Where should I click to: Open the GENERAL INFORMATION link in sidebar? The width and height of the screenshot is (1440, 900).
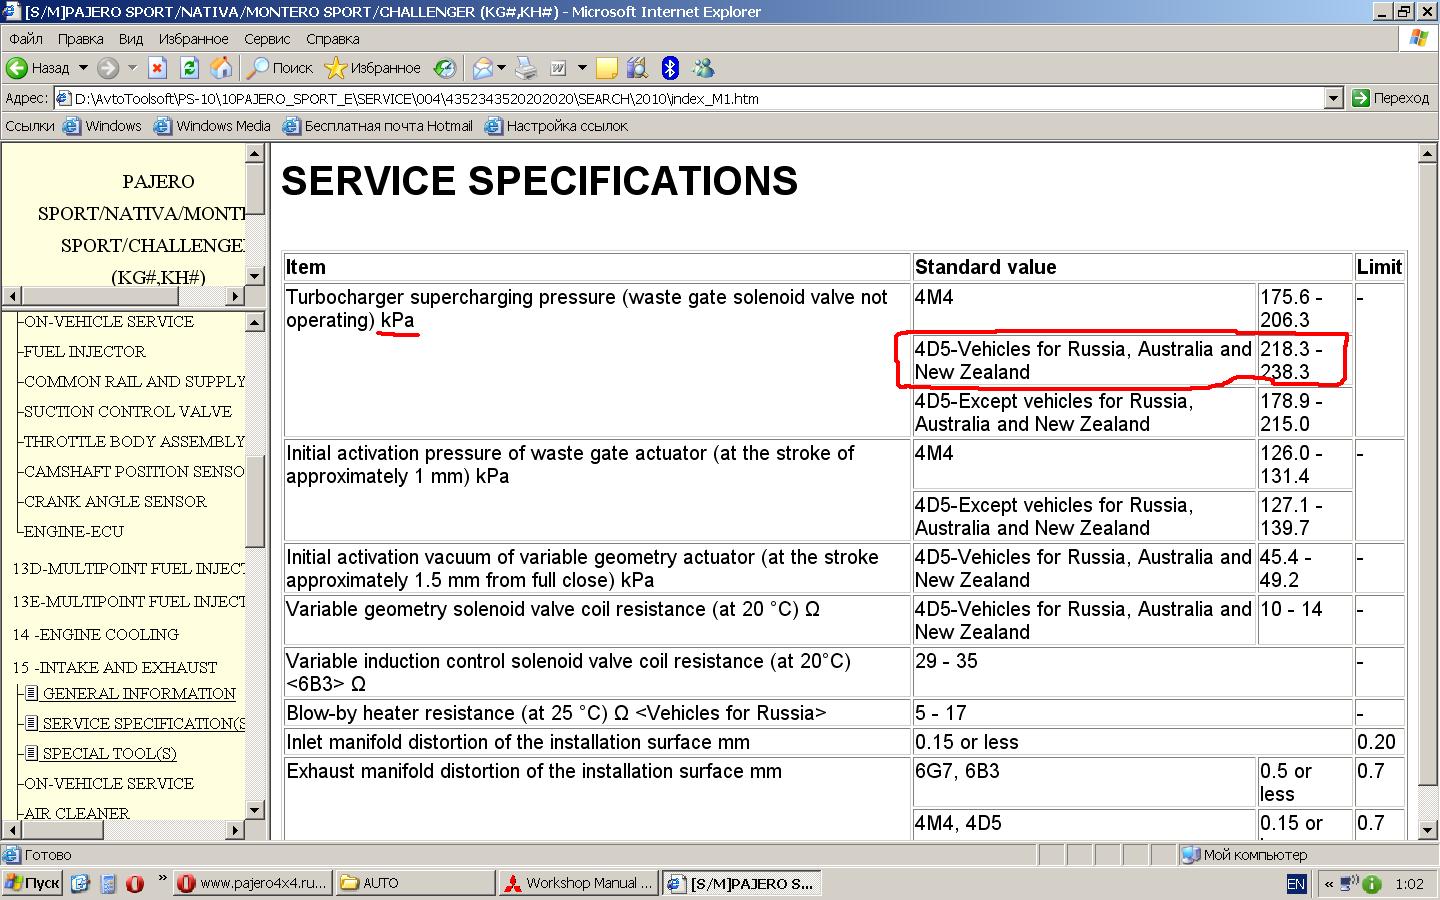coord(139,693)
